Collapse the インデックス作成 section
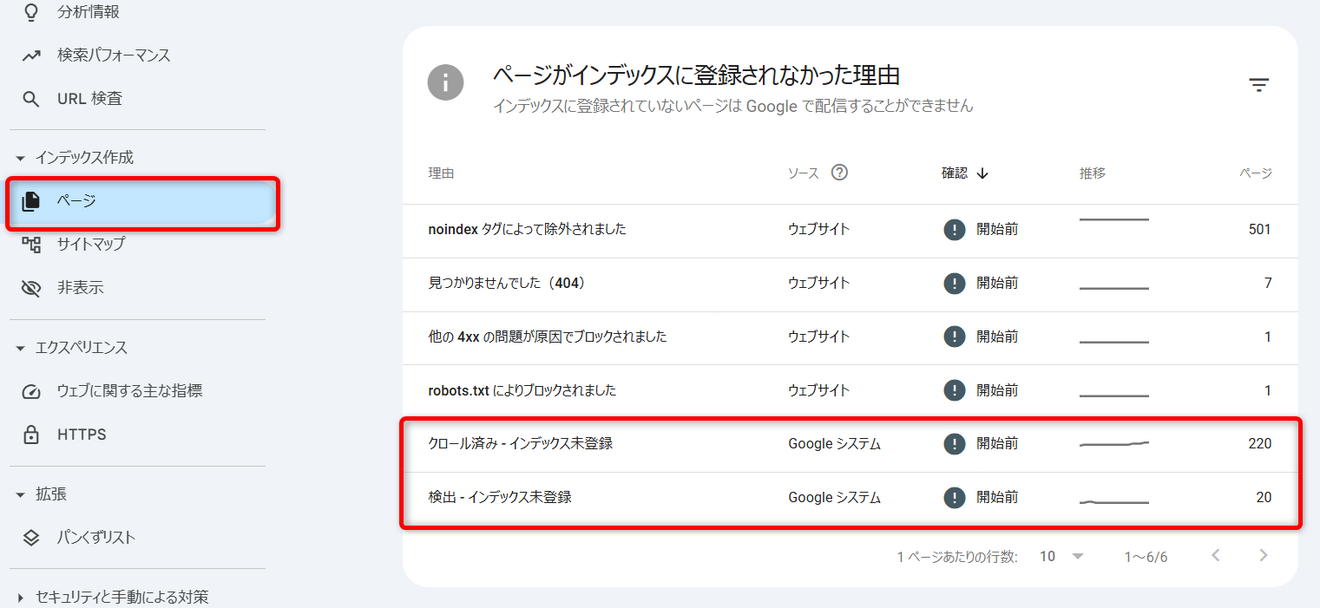The width and height of the screenshot is (1320, 608). [x=20, y=158]
